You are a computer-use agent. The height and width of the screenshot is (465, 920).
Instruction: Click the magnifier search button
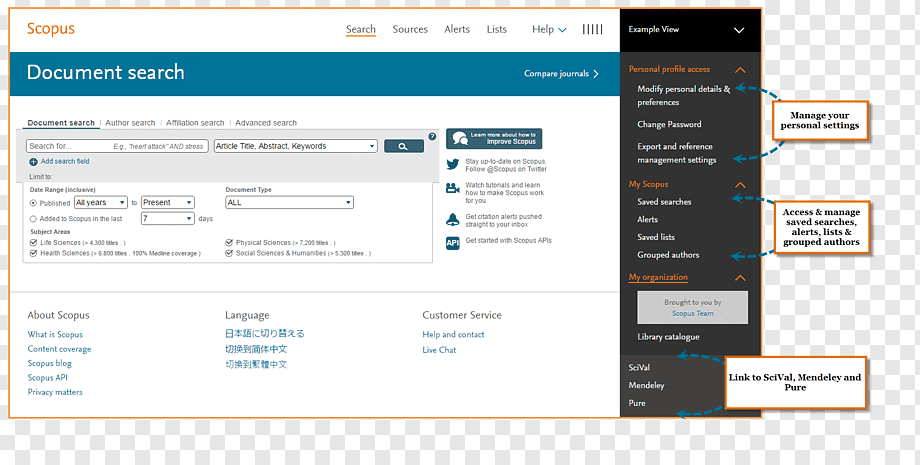404,146
